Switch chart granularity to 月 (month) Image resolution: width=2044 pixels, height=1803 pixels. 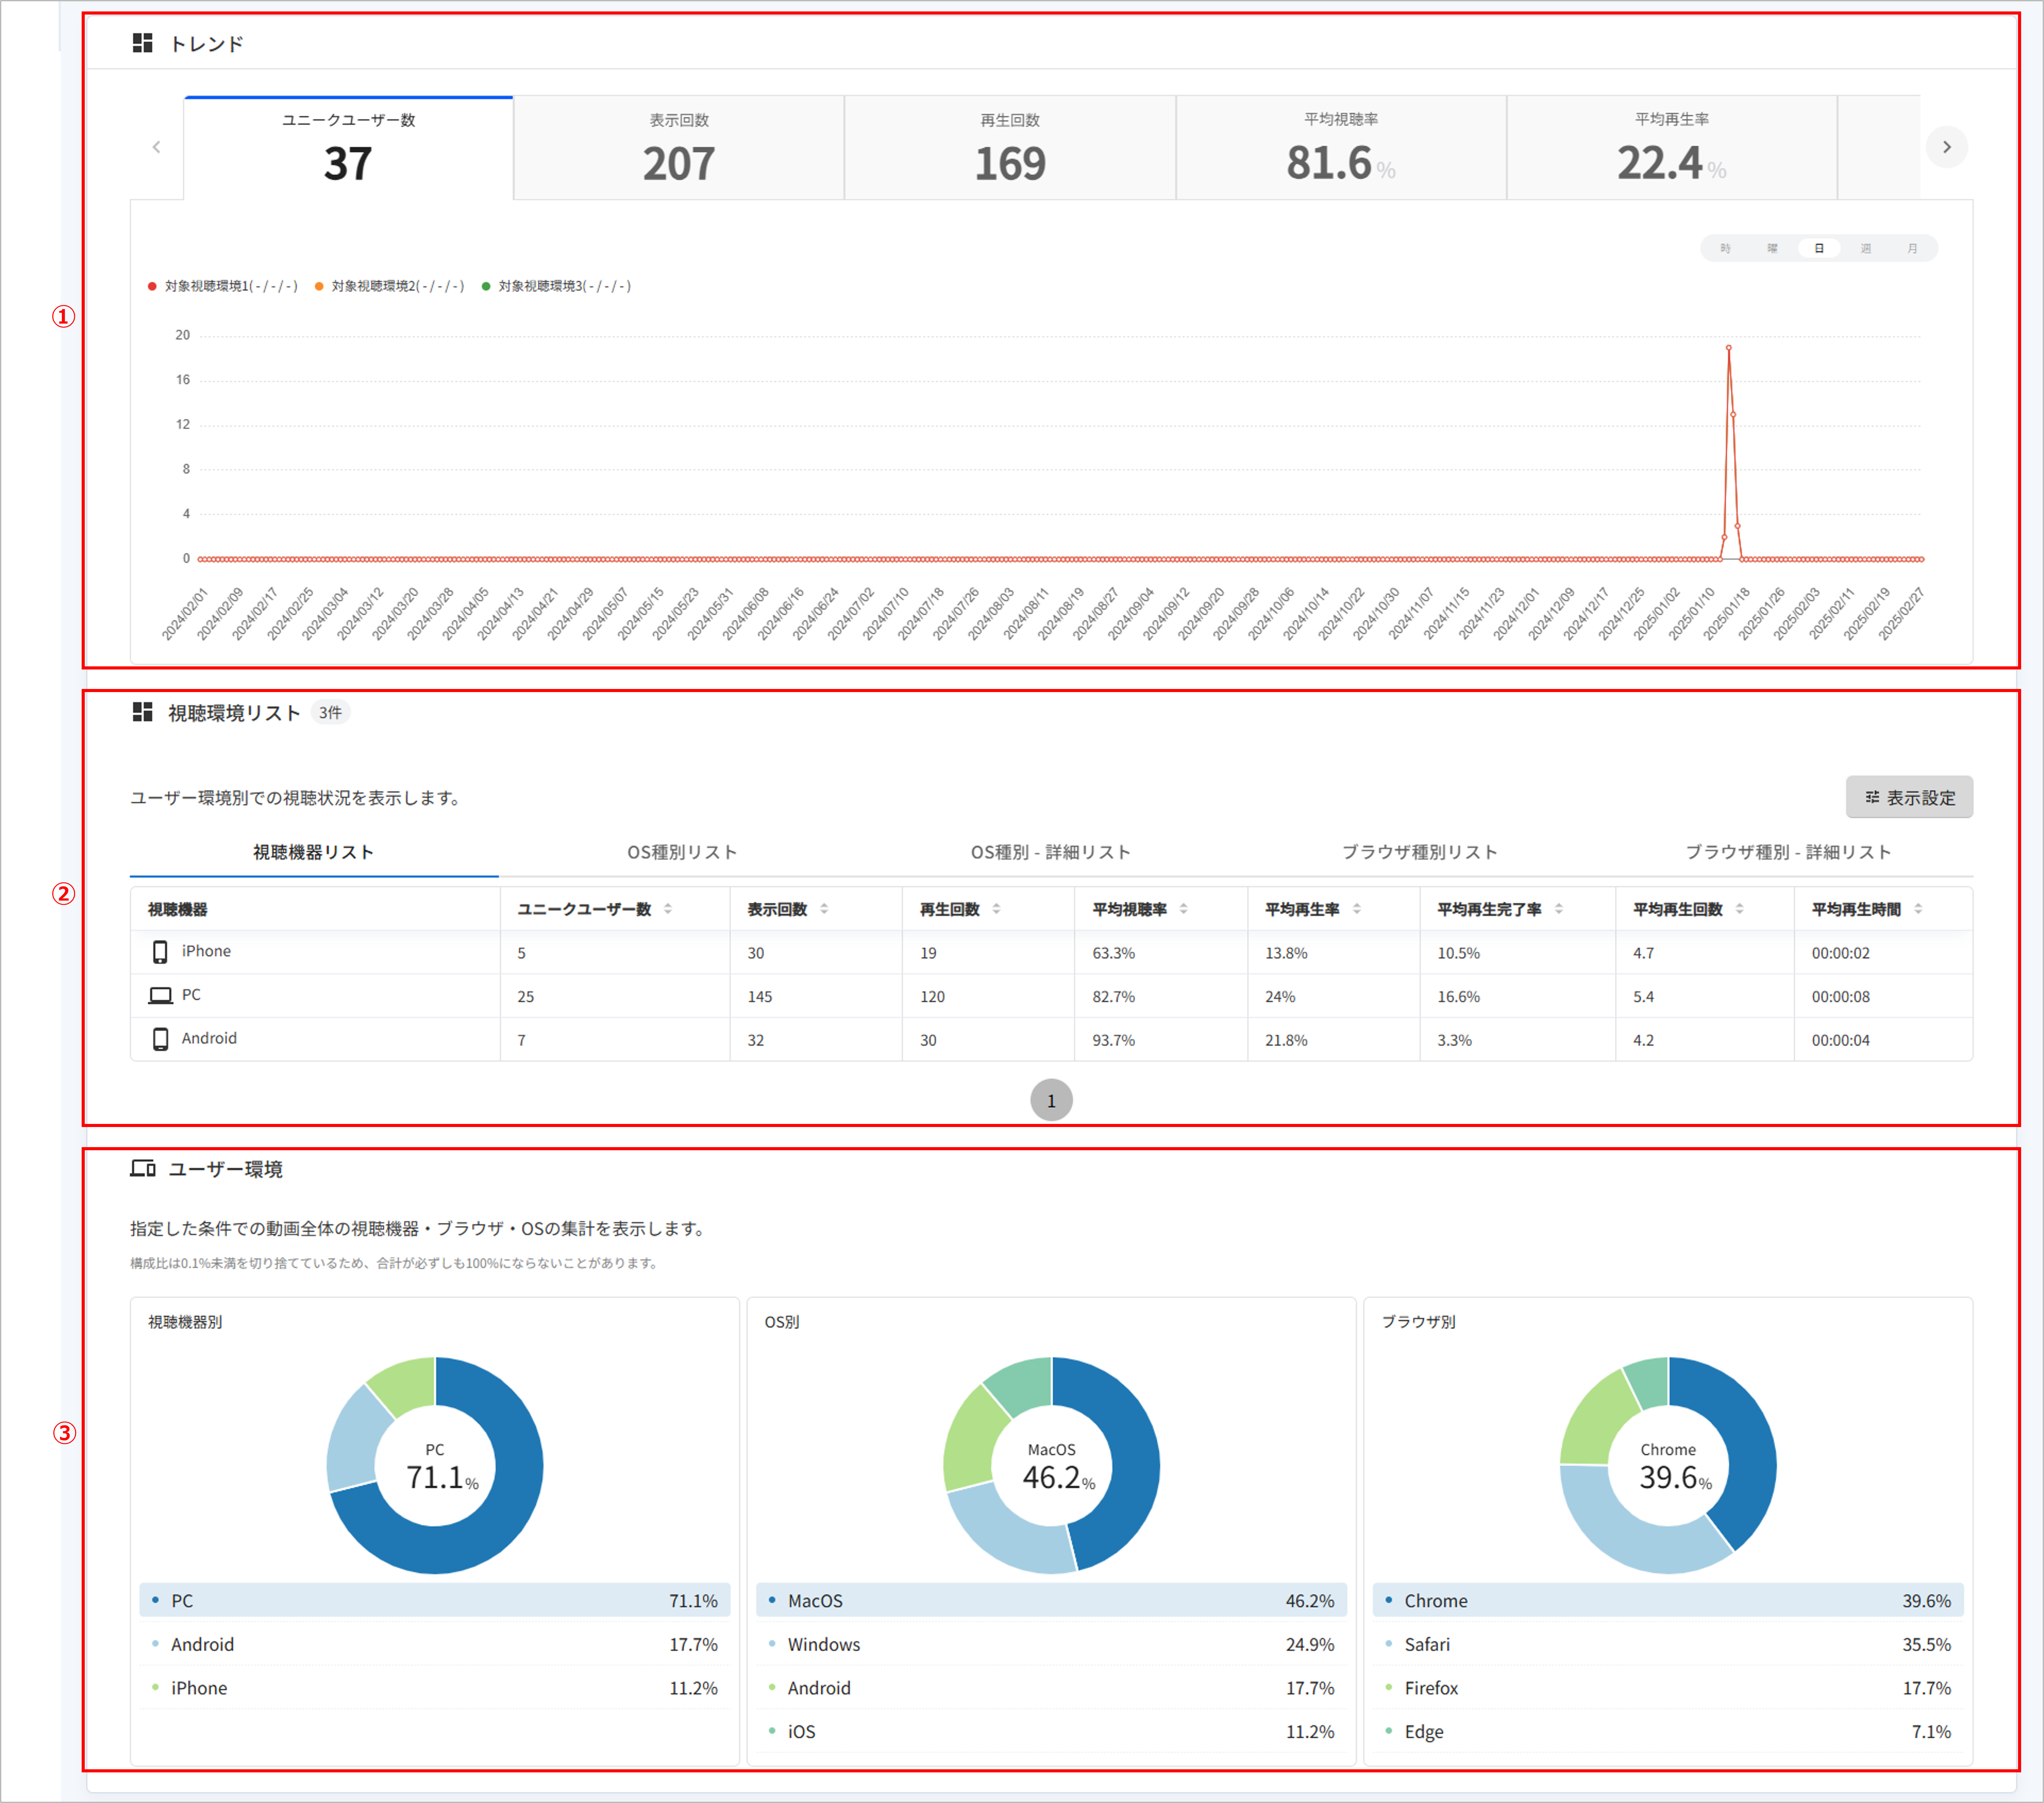pos(1912,248)
